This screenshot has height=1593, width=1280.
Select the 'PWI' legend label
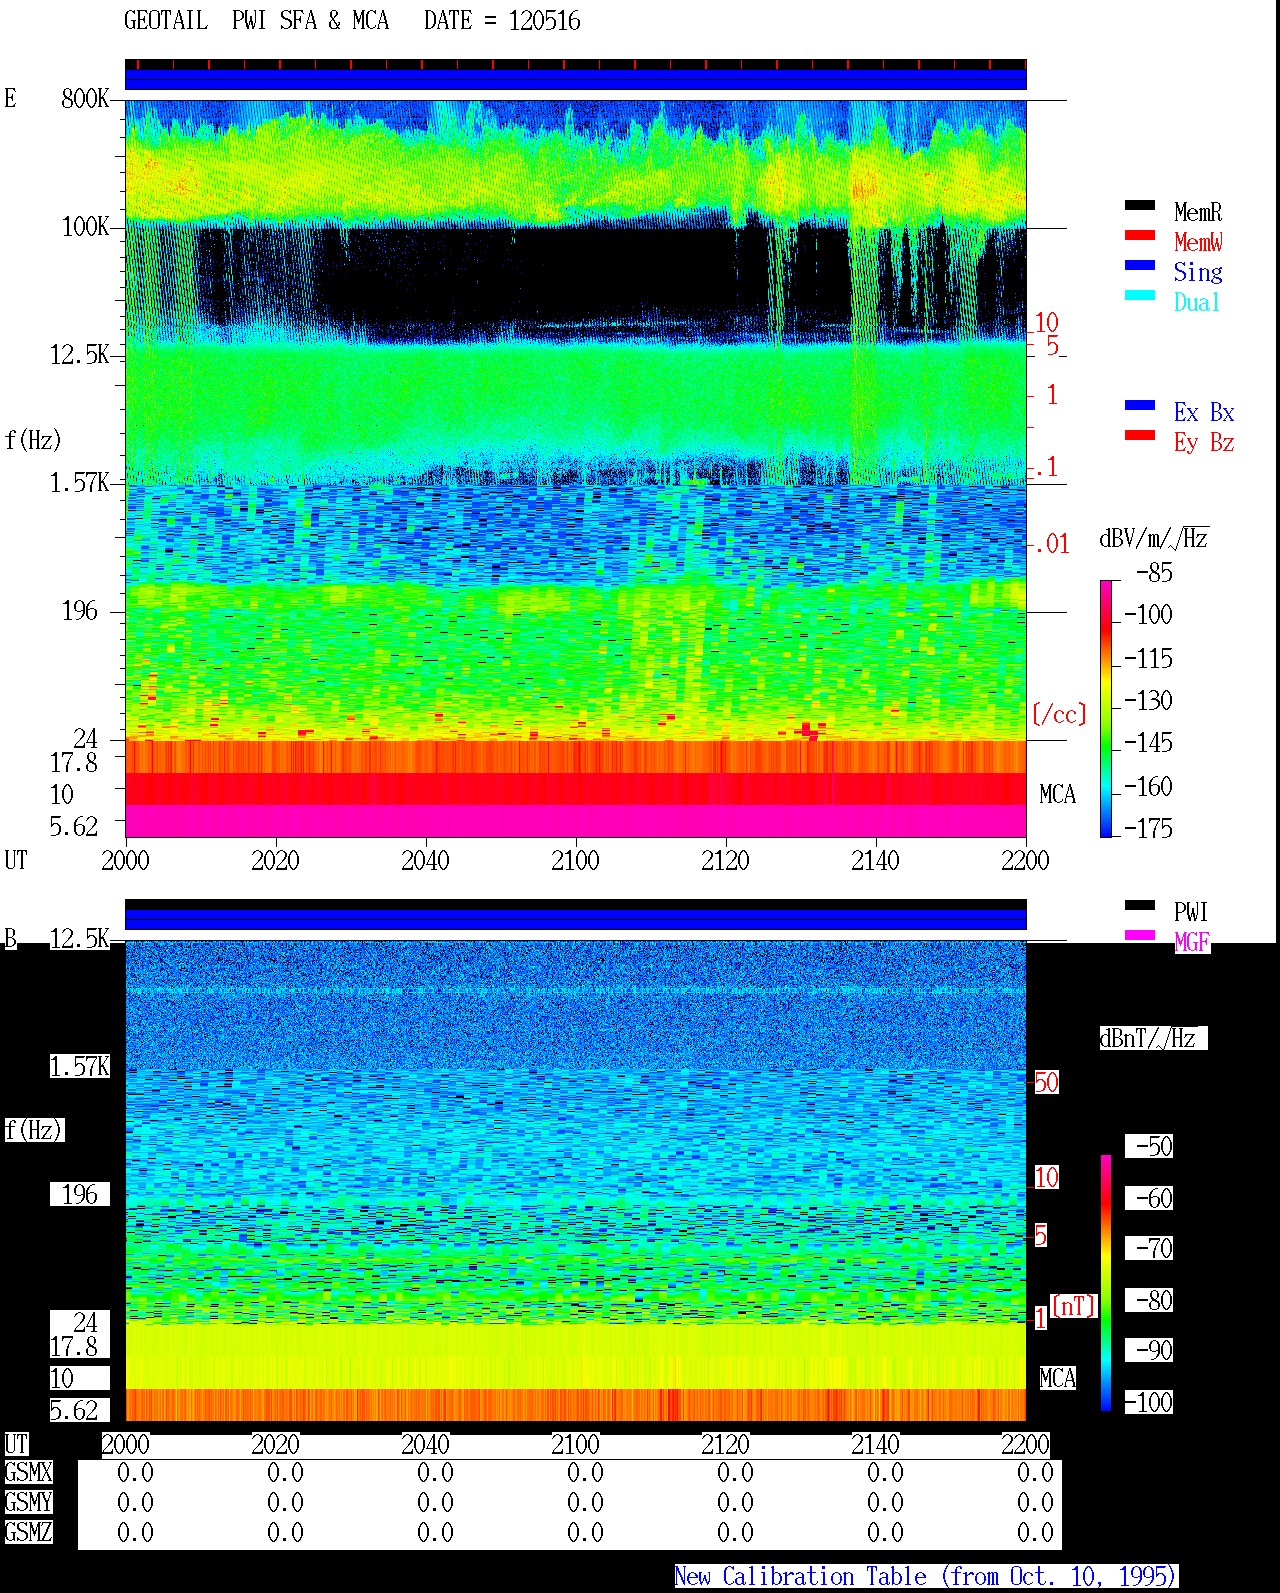[1191, 912]
